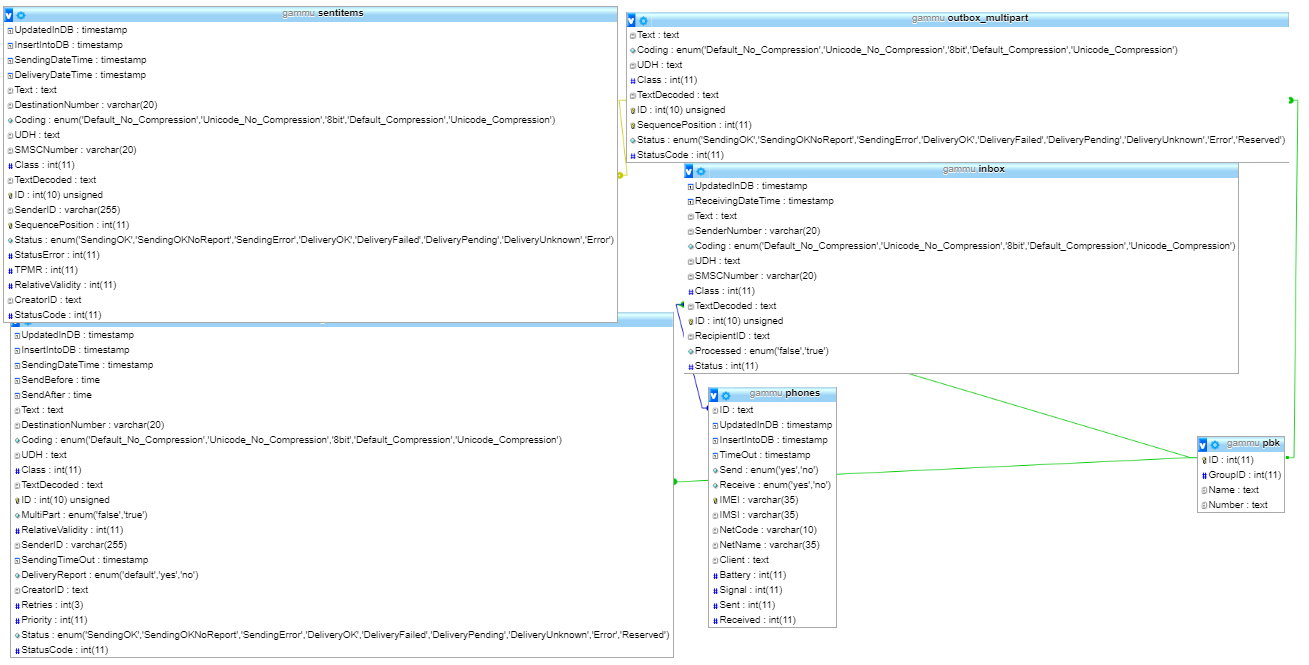Click the key icon beside pbk ID column
Screen dimensions: 1309x665
coord(1204,460)
